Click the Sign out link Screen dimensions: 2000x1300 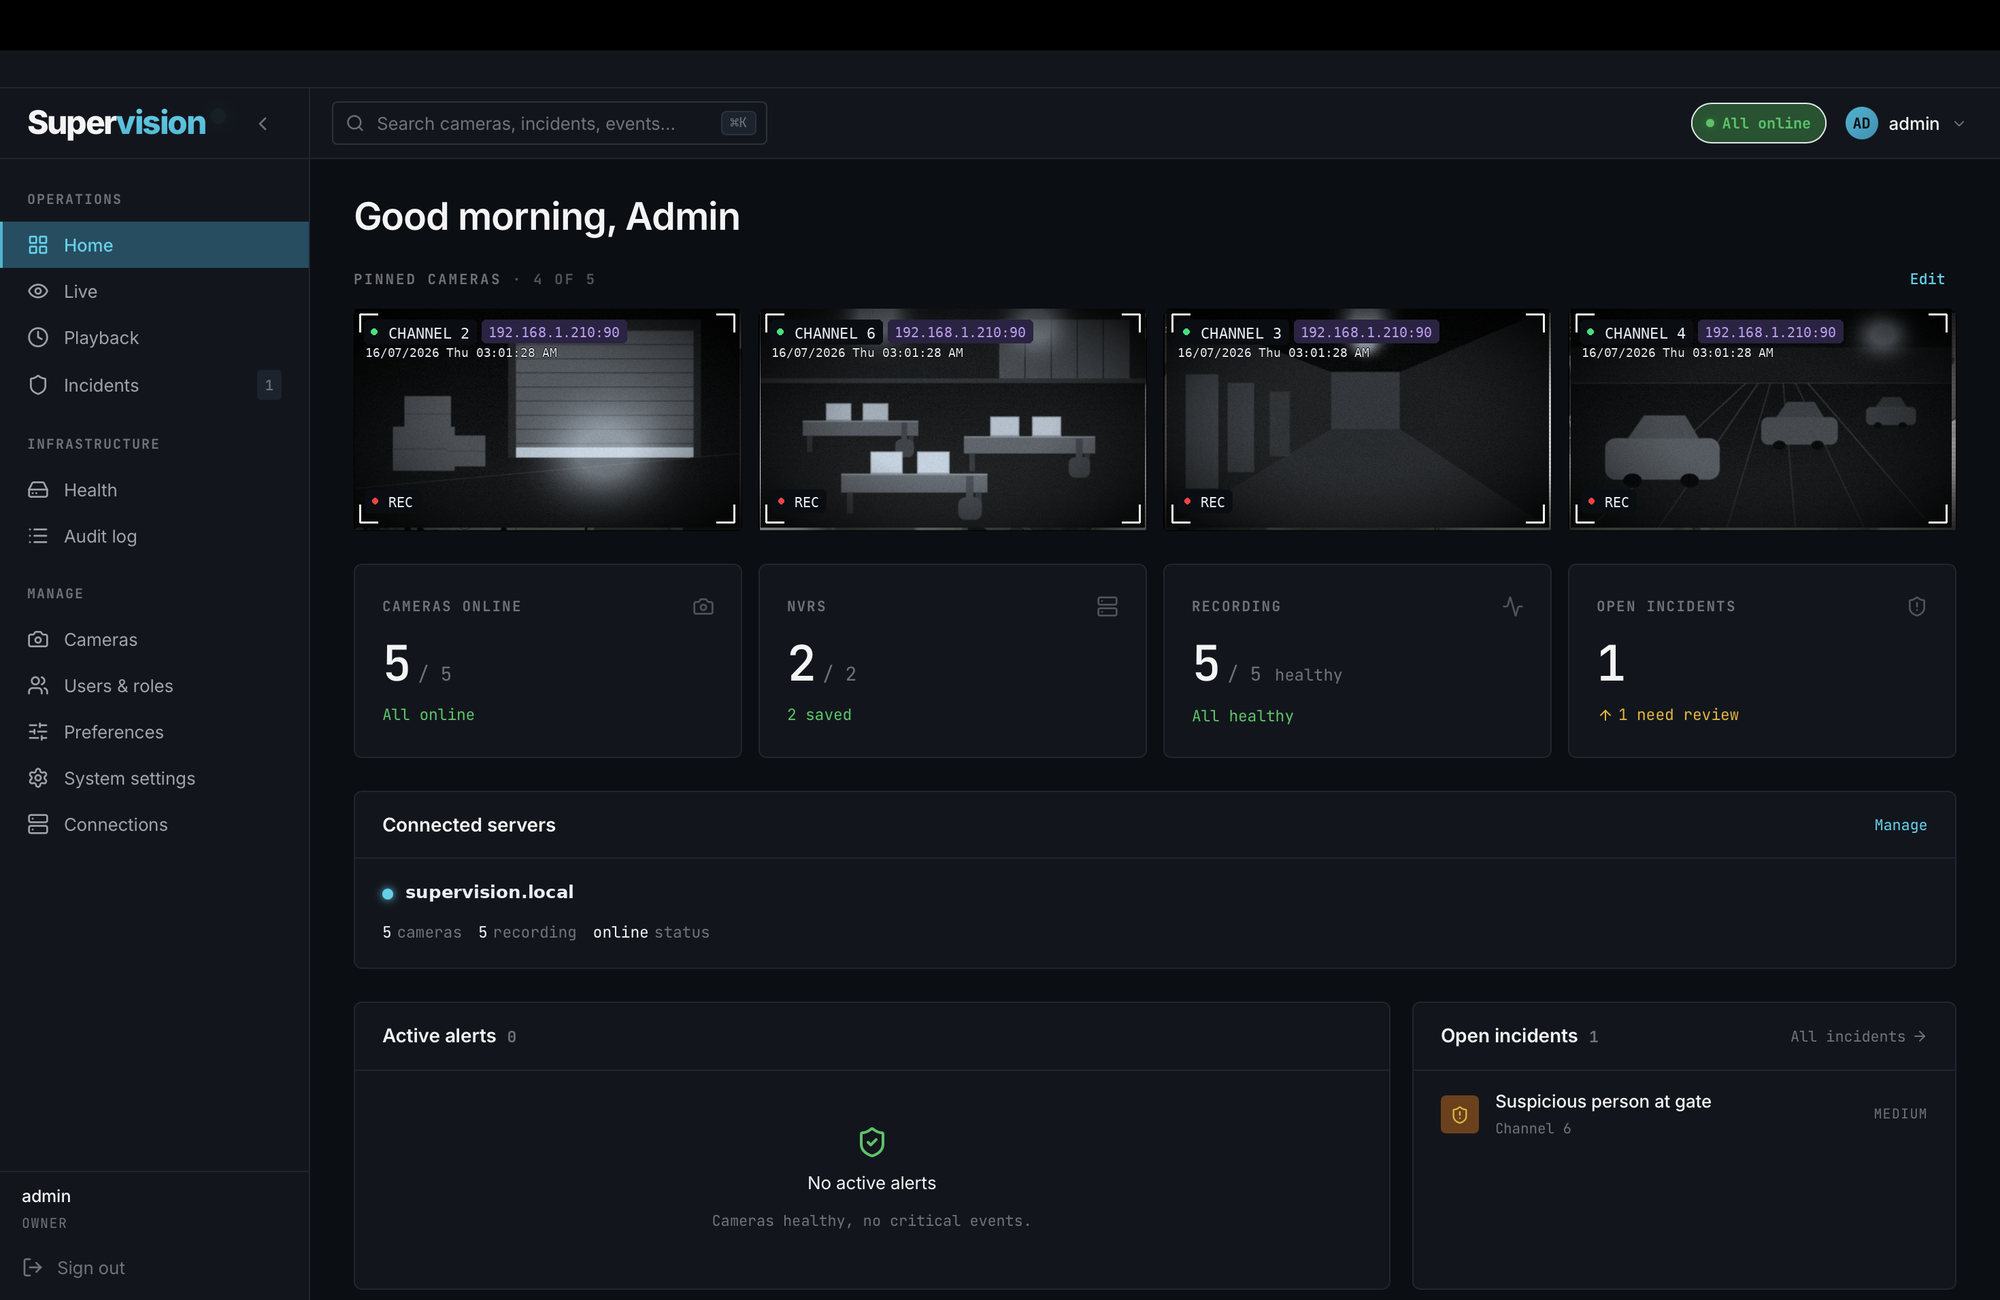(75, 1267)
